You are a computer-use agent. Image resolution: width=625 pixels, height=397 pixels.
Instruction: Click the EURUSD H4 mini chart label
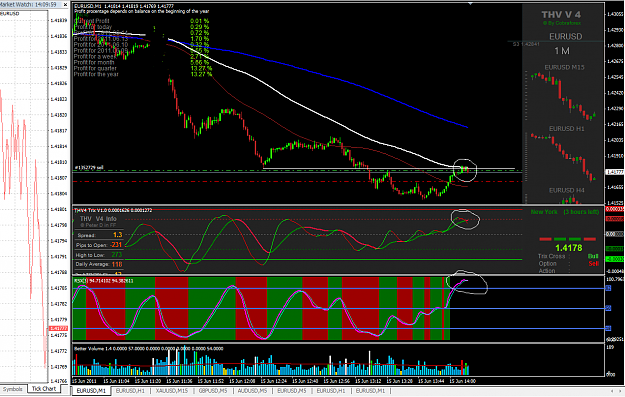pyautogui.click(x=566, y=191)
